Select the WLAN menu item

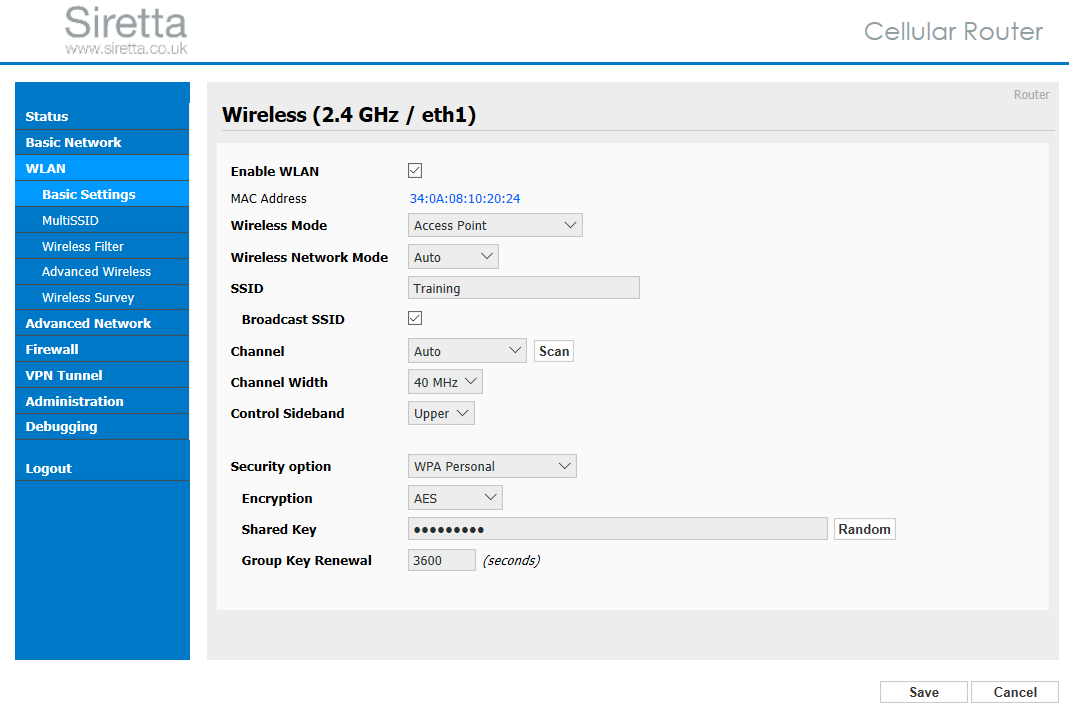point(102,168)
